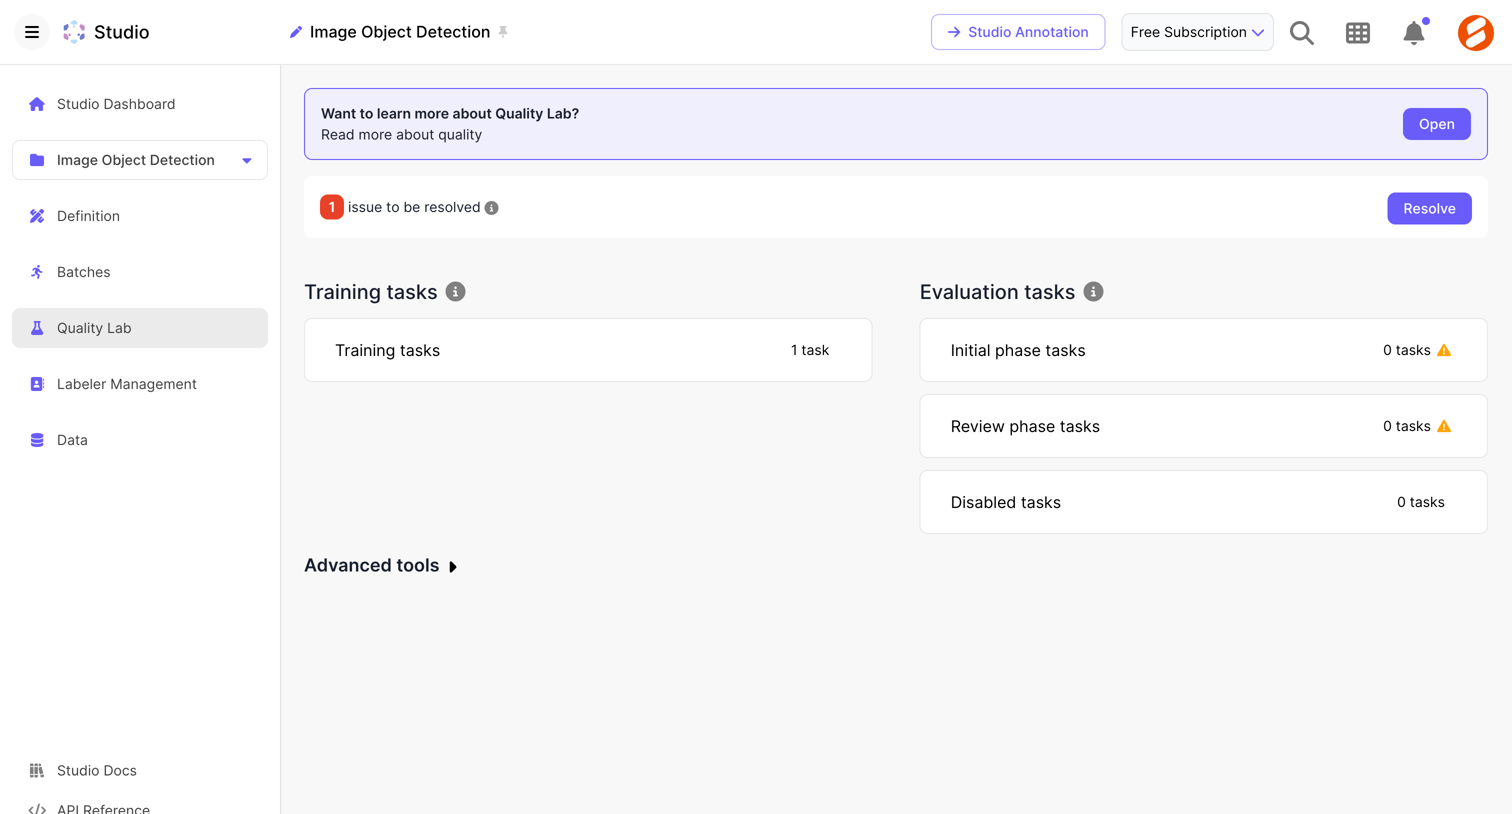Click the Studio Annotation button
Image resolution: width=1512 pixels, height=814 pixels.
pyautogui.click(x=1018, y=32)
